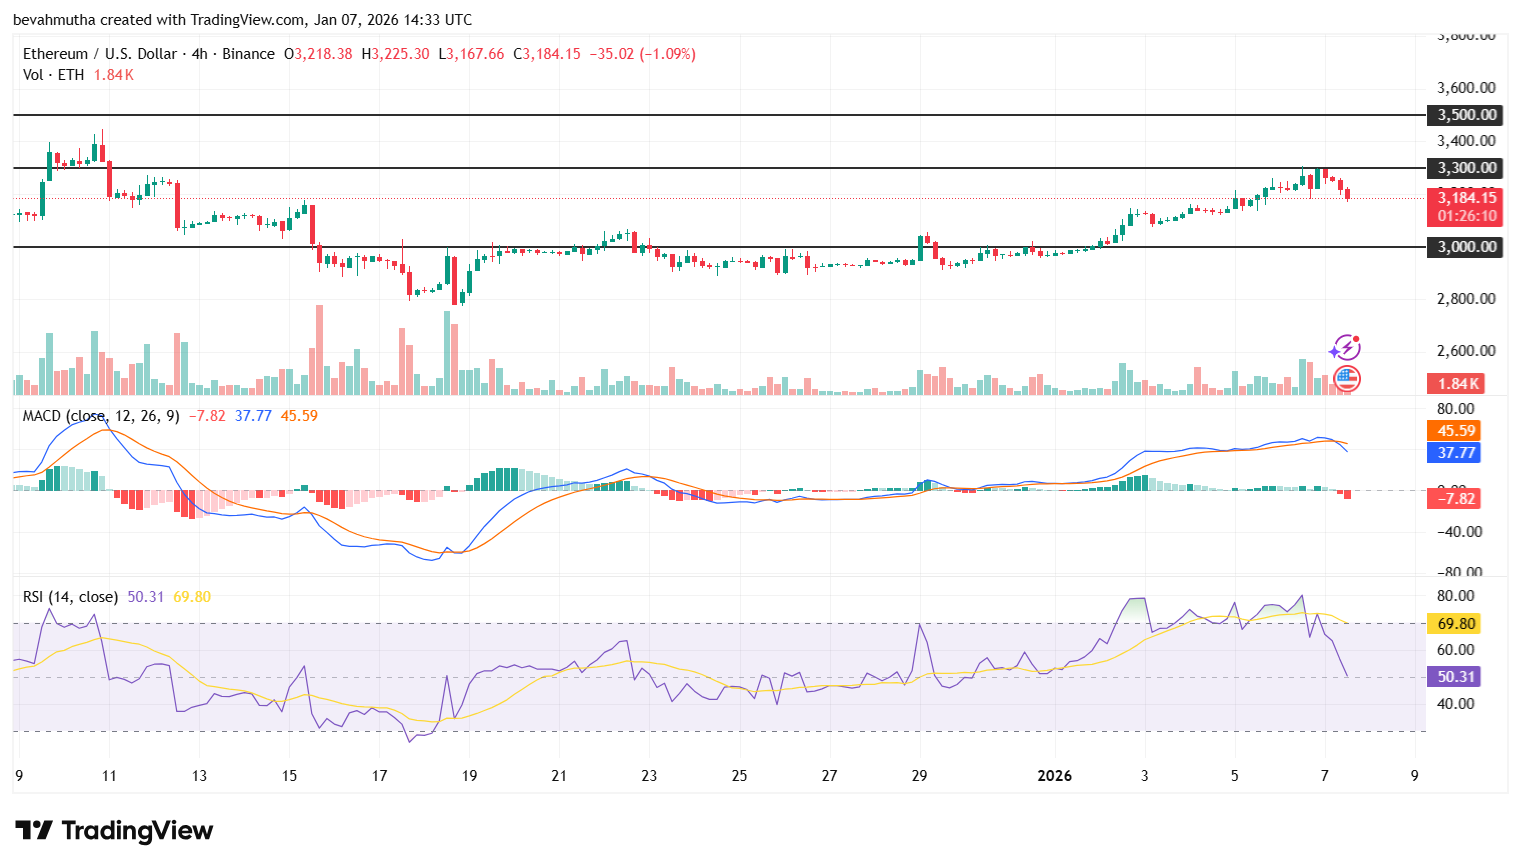Click the 50.31 purple RSI value badge
1521x868 pixels.
[x=1455, y=677]
